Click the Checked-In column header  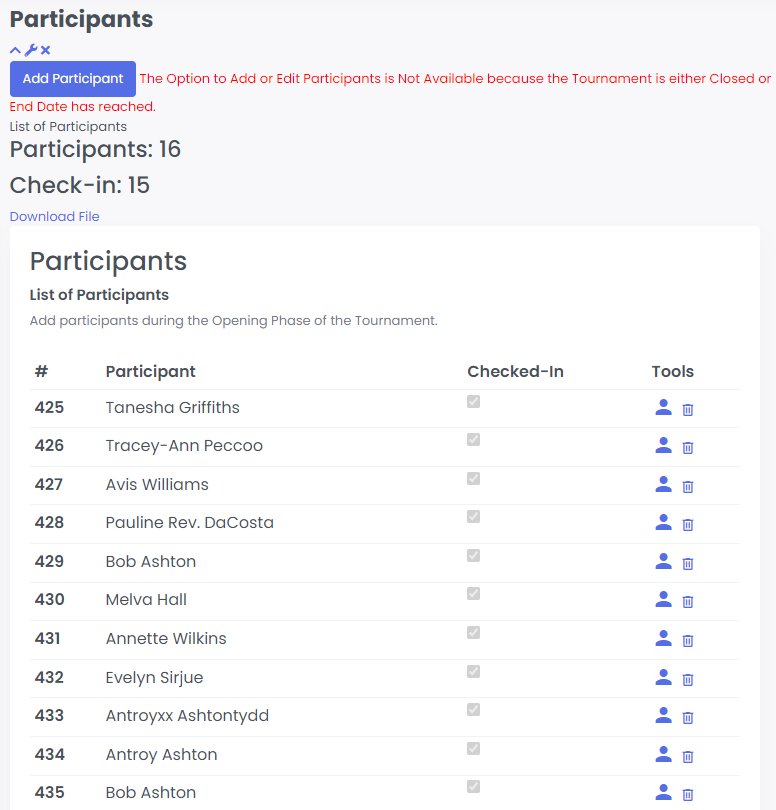pyautogui.click(x=515, y=371)
